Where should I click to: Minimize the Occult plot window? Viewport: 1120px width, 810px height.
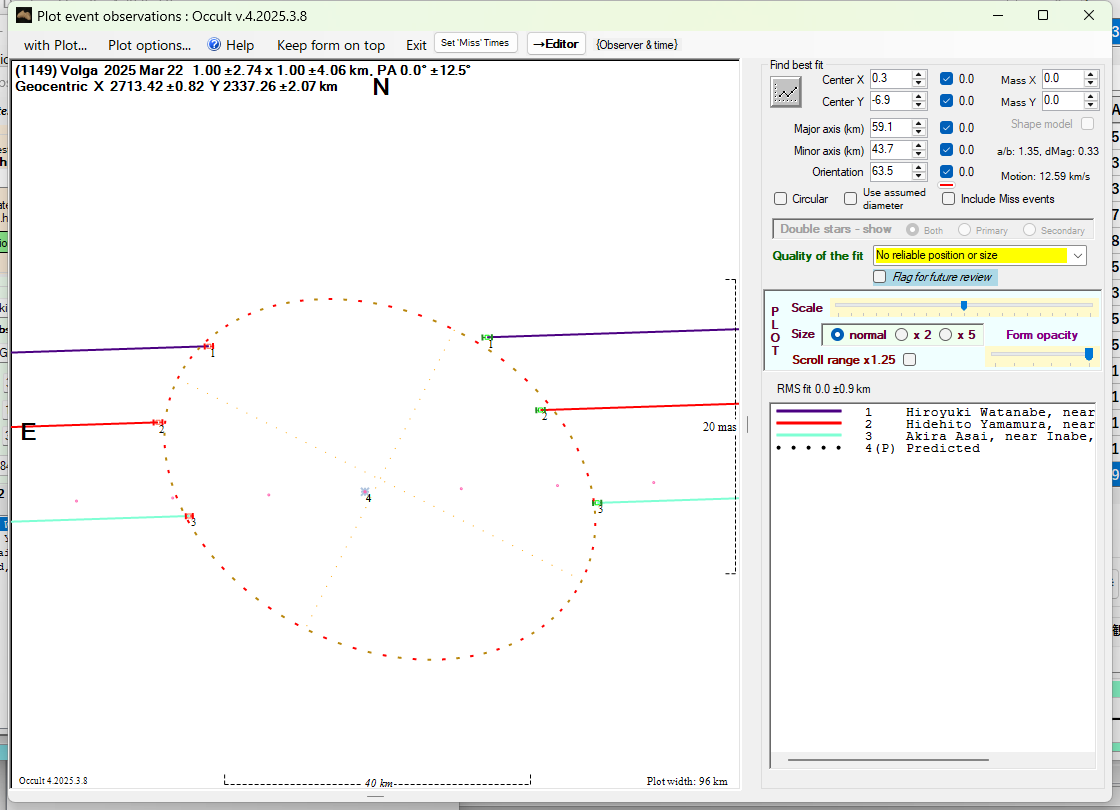click(x=997, y=16)
